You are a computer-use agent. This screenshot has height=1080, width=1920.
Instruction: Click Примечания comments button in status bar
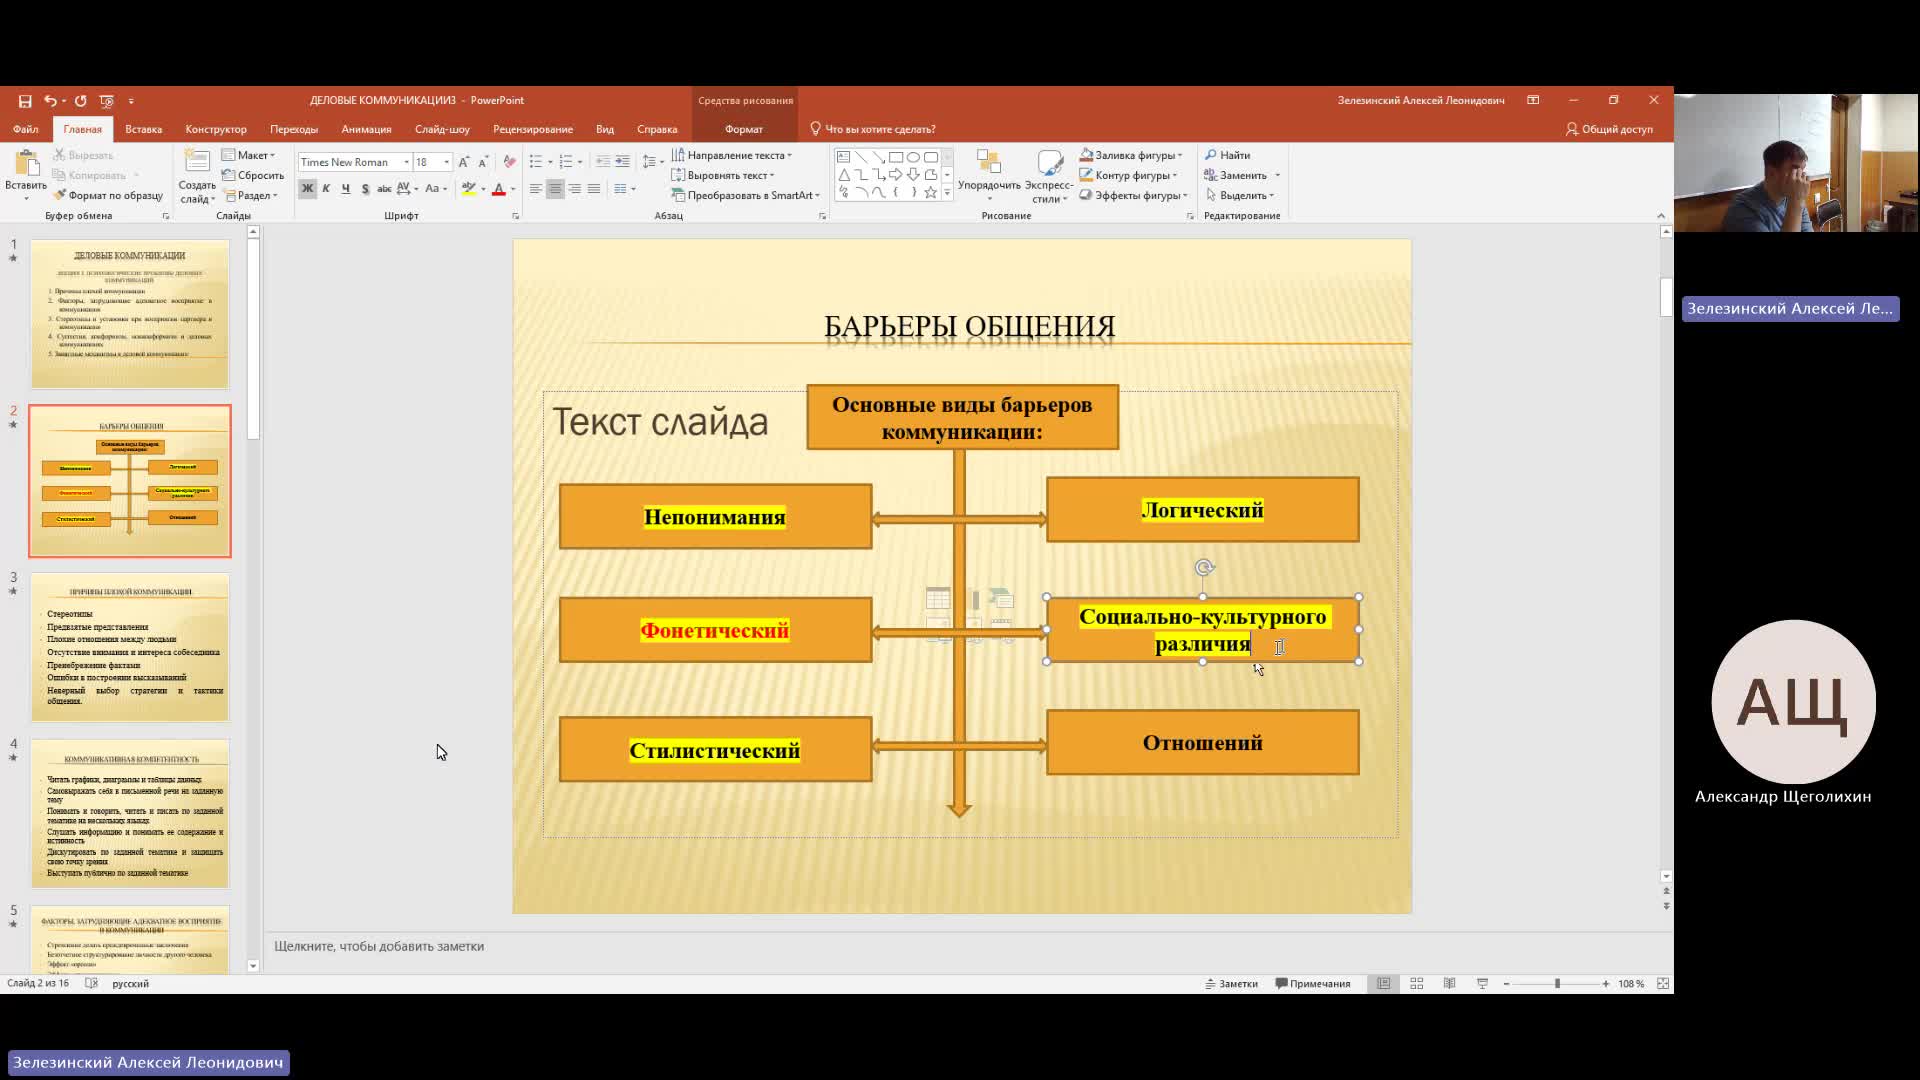pyautogui.click(x=1313, y=984)
